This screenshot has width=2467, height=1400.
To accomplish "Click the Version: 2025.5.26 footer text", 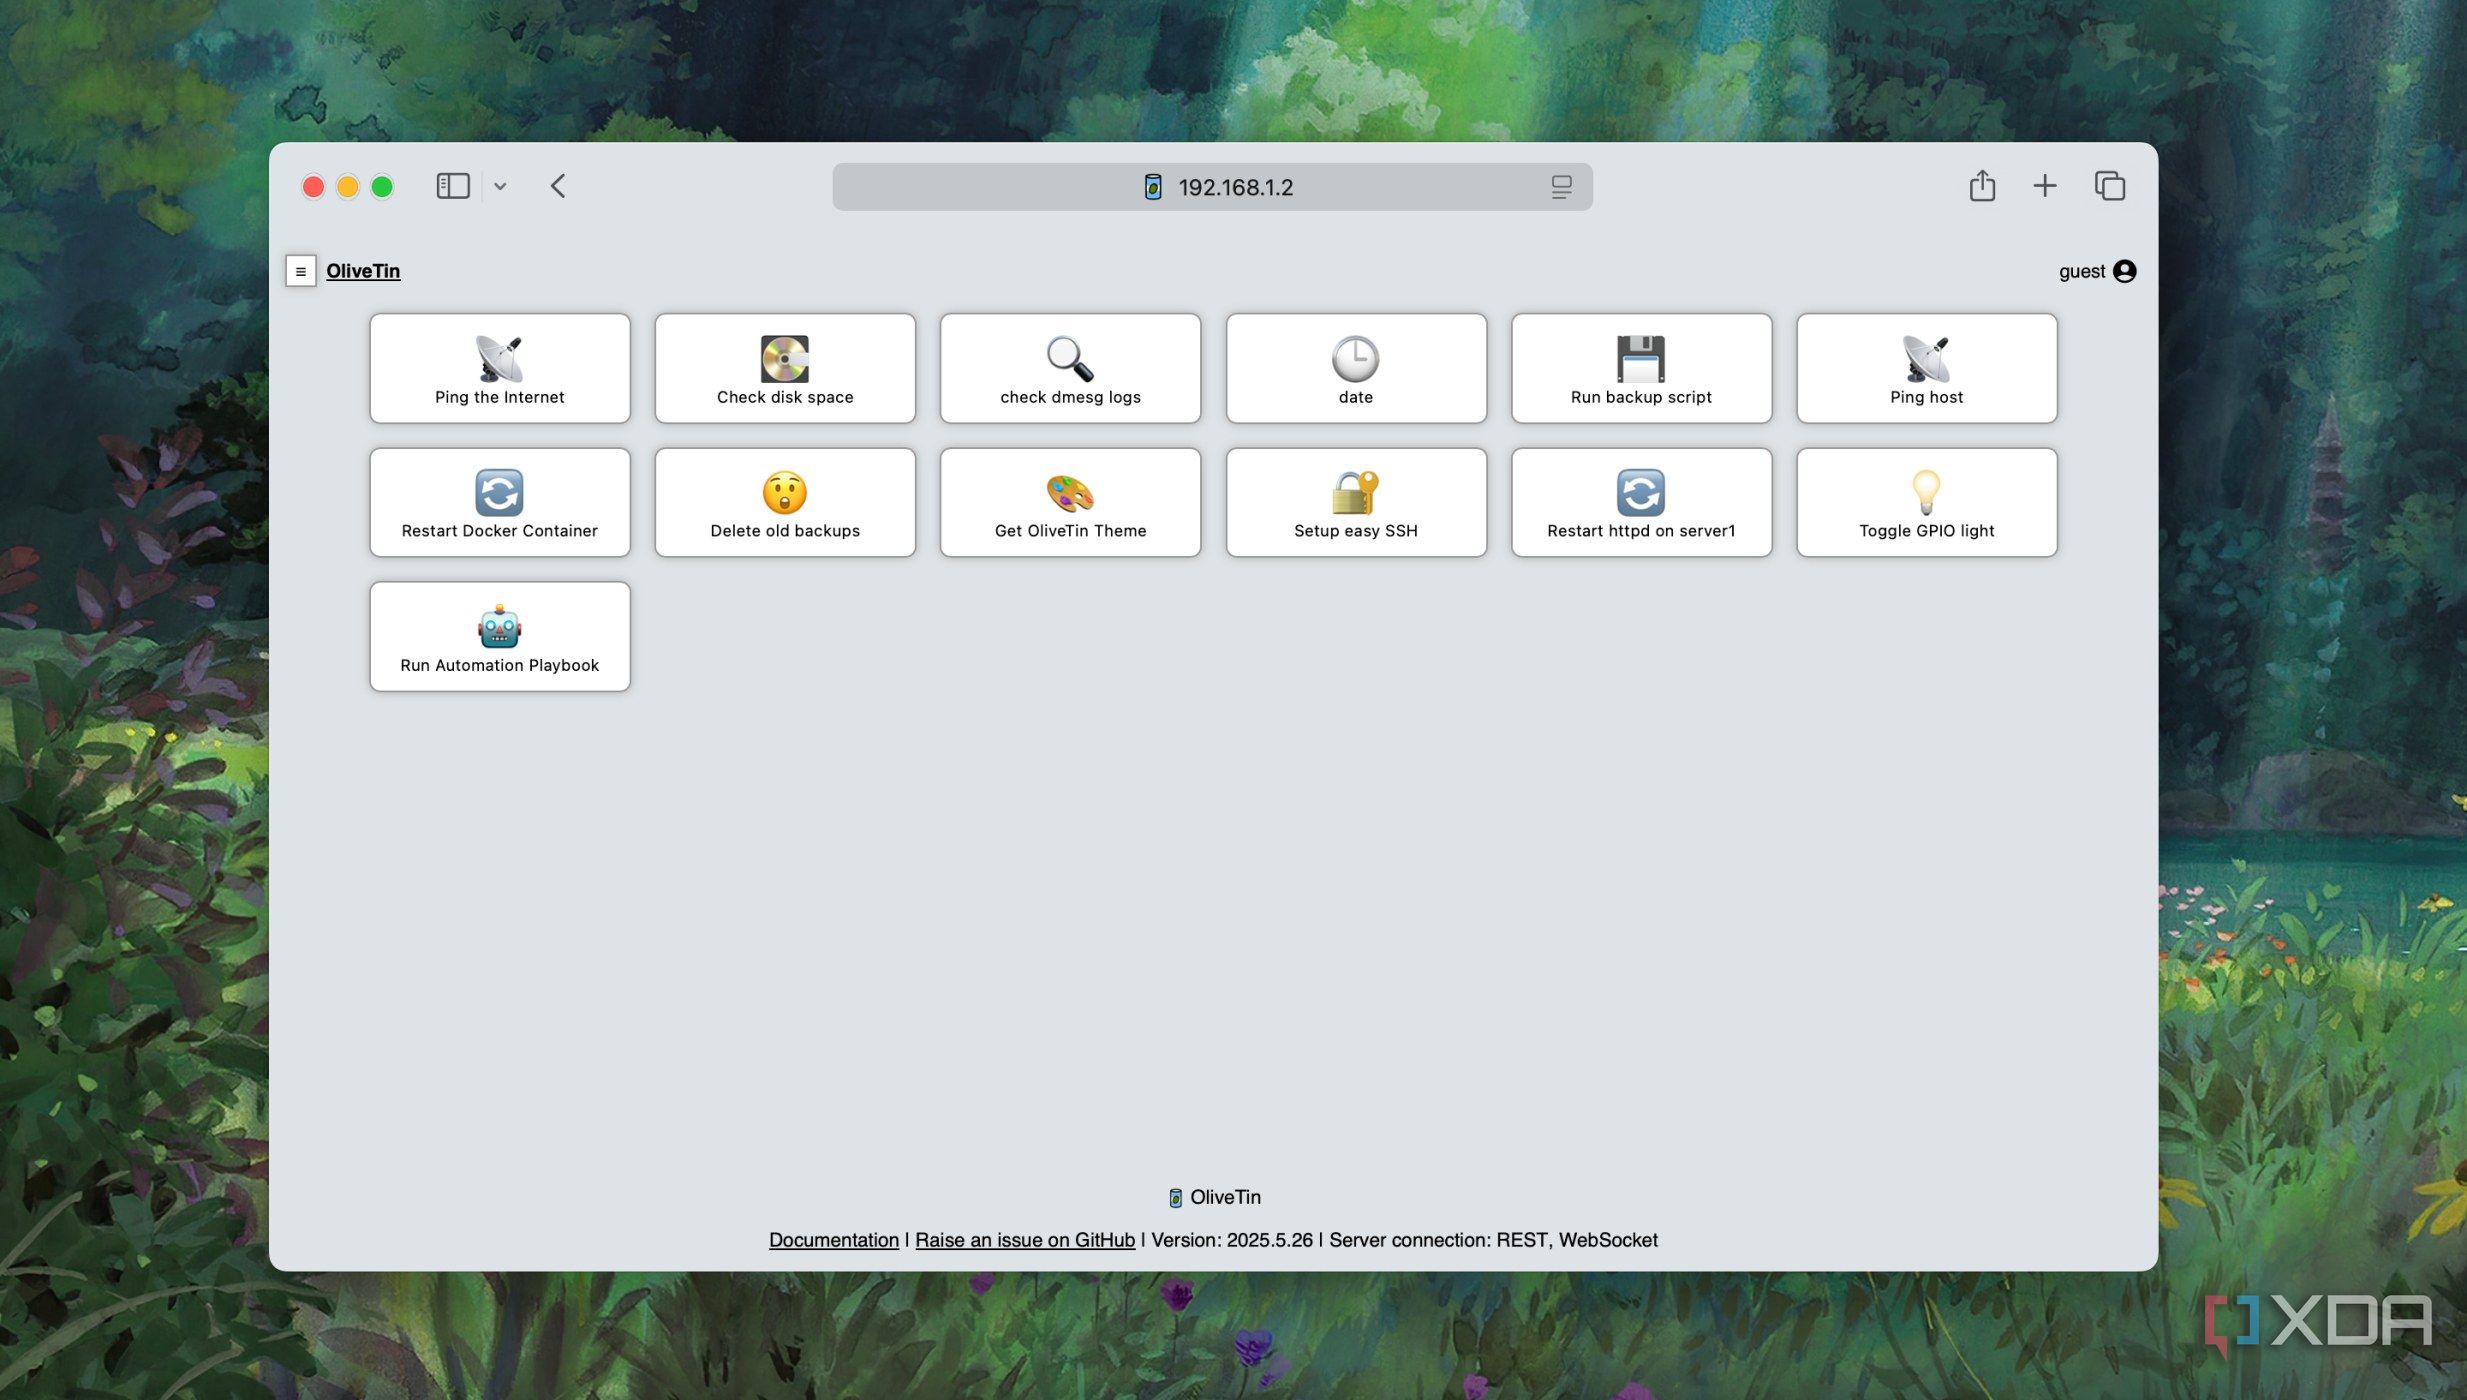I will [x=1231, y=1240].
